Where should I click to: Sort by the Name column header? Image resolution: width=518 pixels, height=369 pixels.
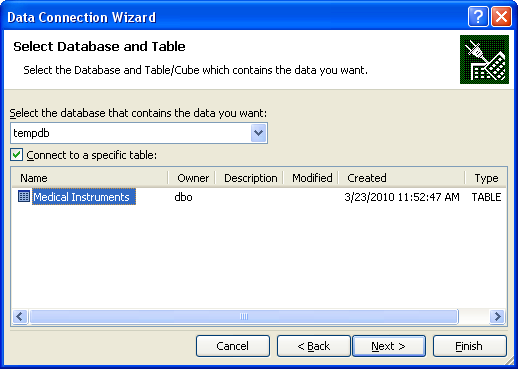coord(89,178)
